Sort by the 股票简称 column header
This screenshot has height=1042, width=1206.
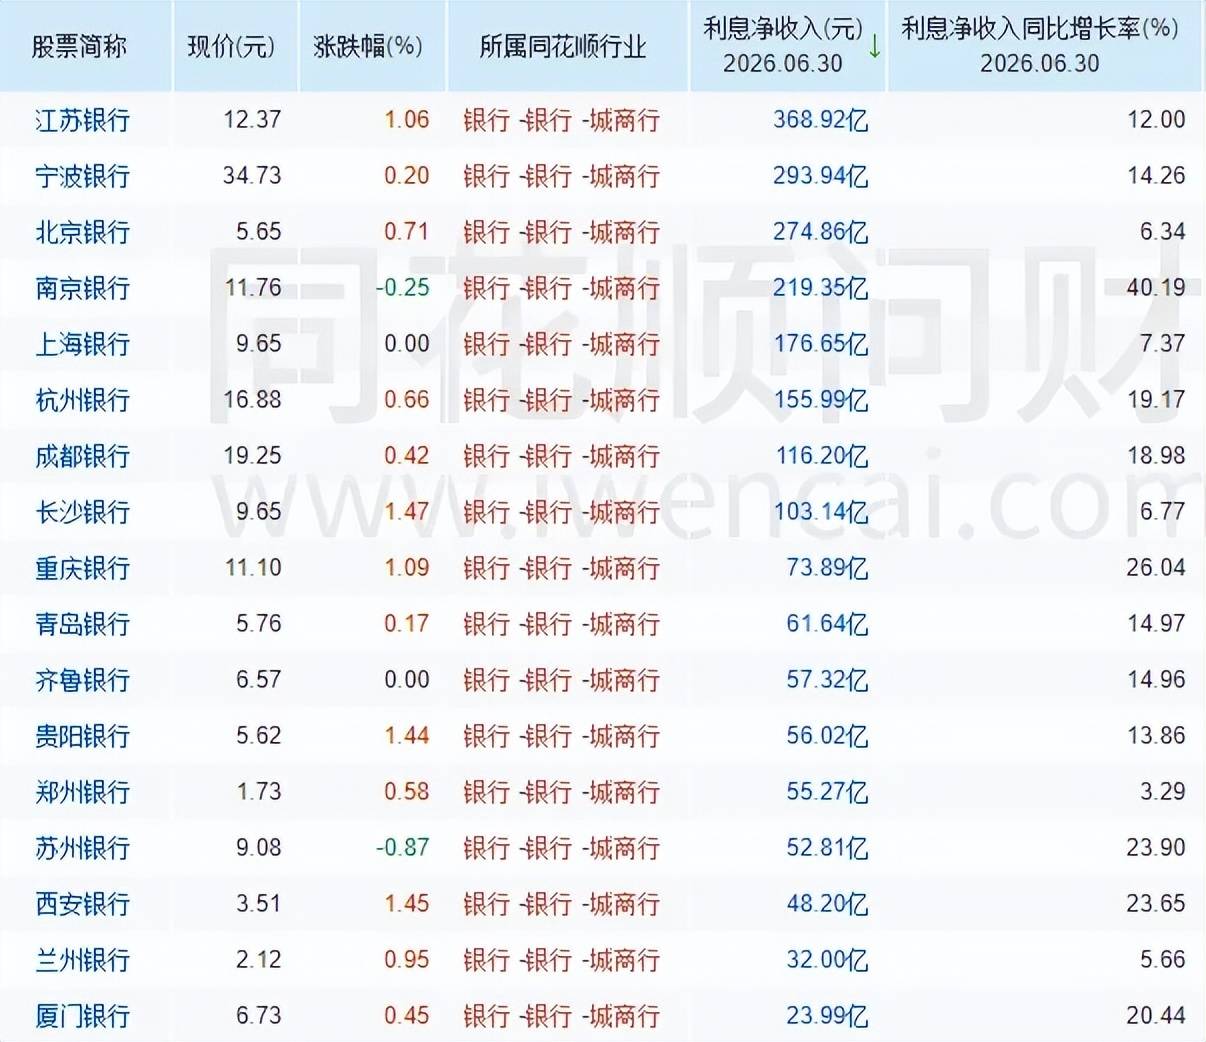(x=80, y=47)
